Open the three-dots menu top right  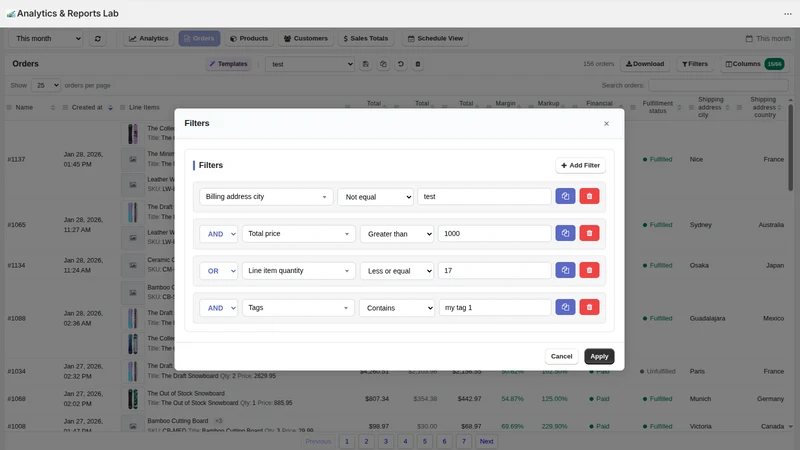(x=788, y=14)
